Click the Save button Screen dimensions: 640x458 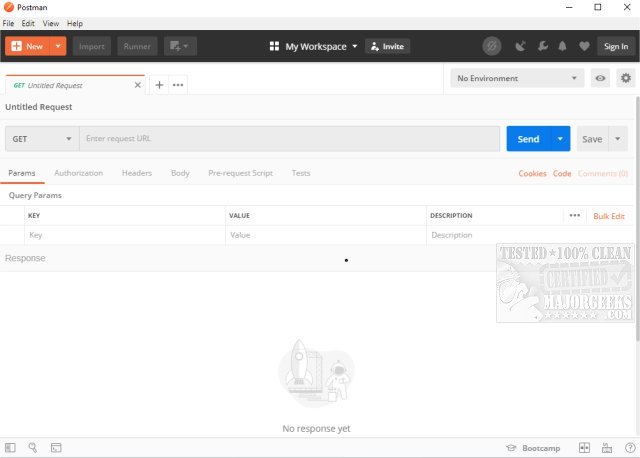pyautogui.click(x=592, y=139)
